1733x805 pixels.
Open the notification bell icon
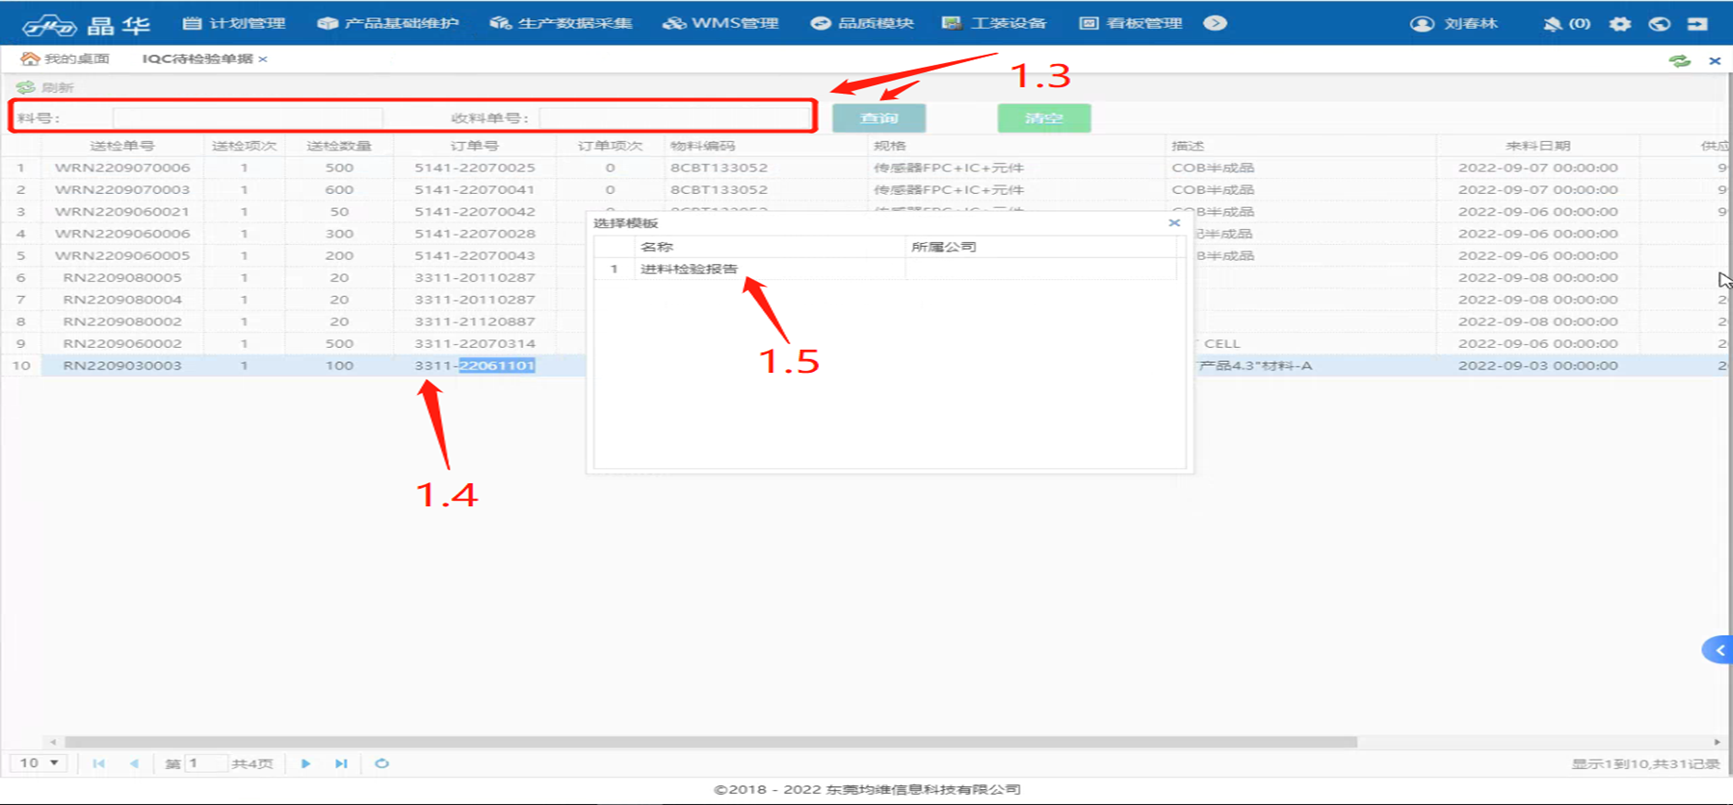pyautogui.click(x=1552, y=24)
